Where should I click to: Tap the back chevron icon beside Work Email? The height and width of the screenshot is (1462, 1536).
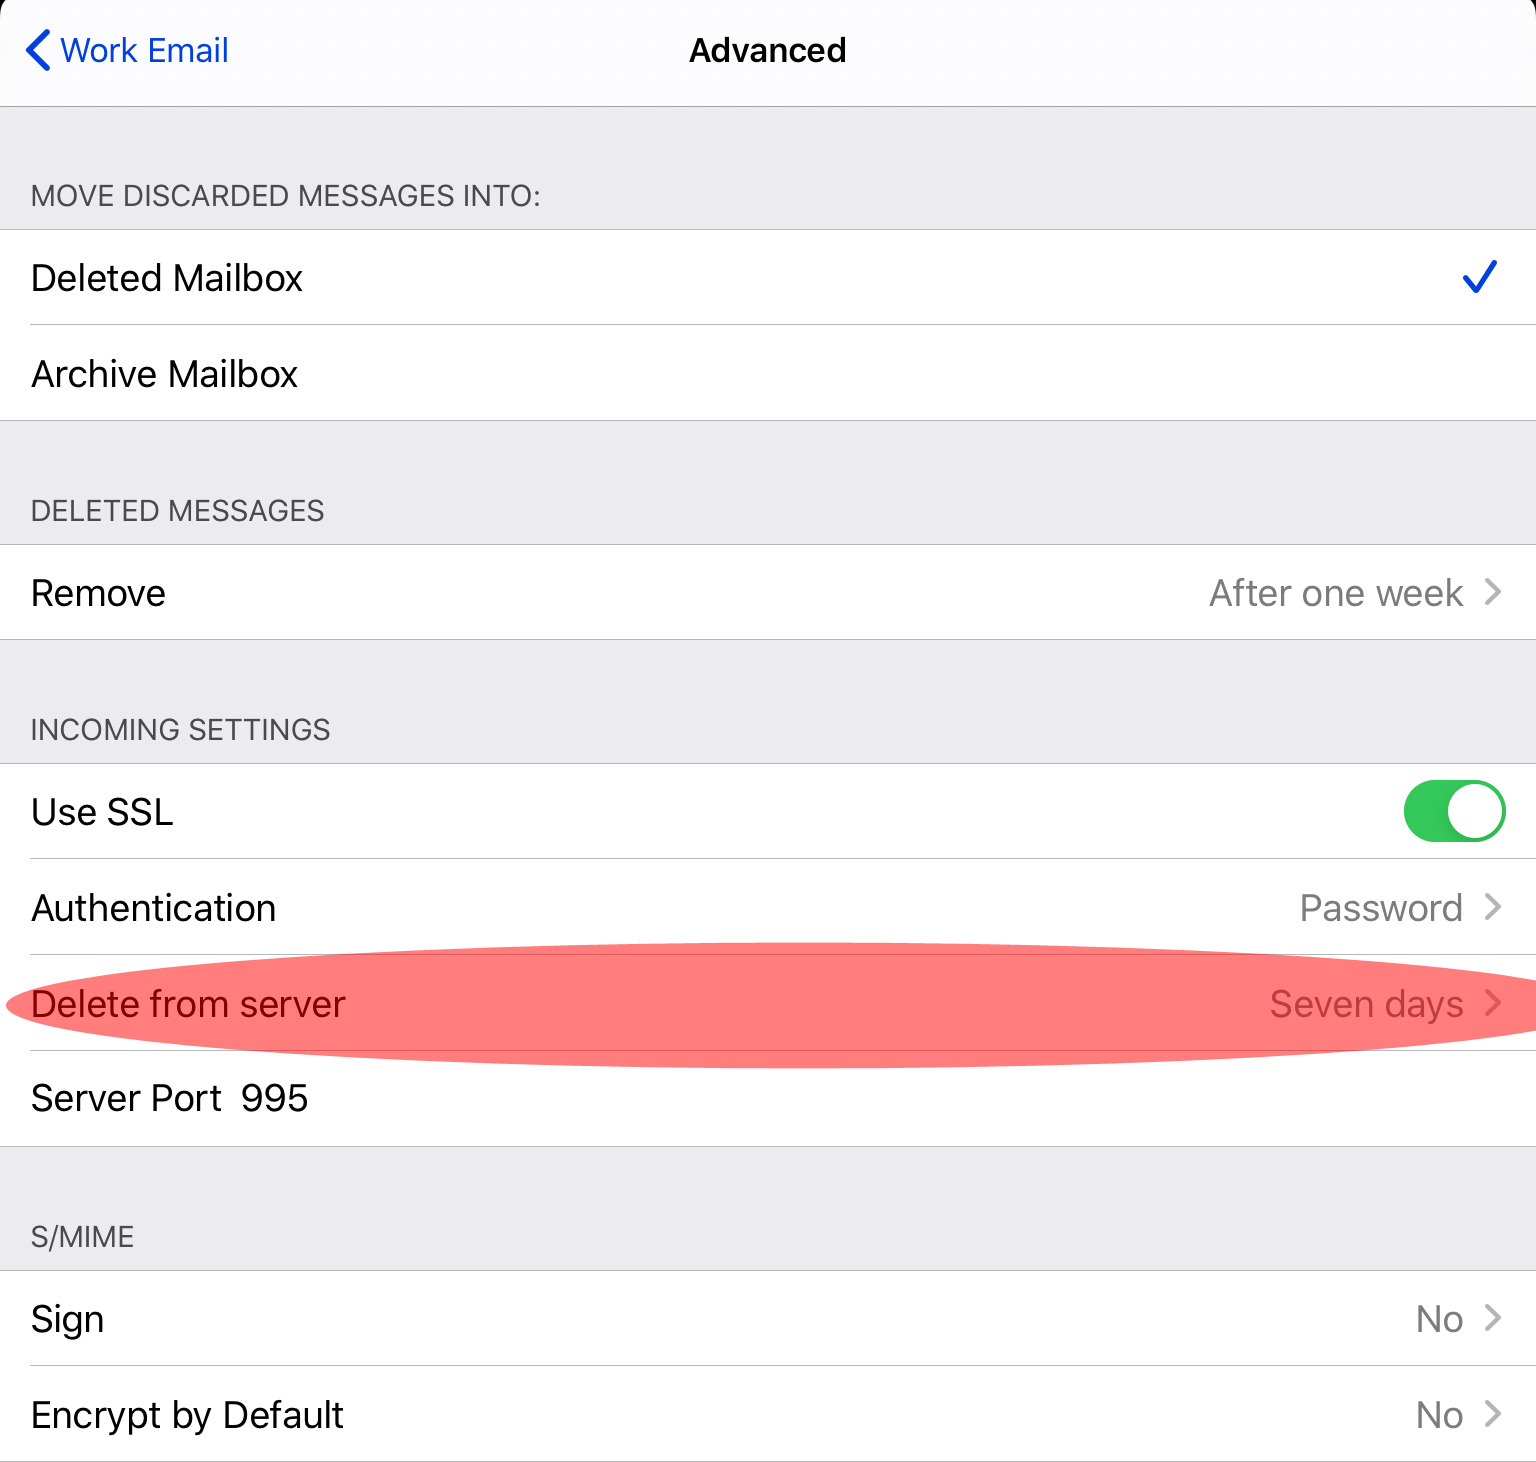click(38, 50)
